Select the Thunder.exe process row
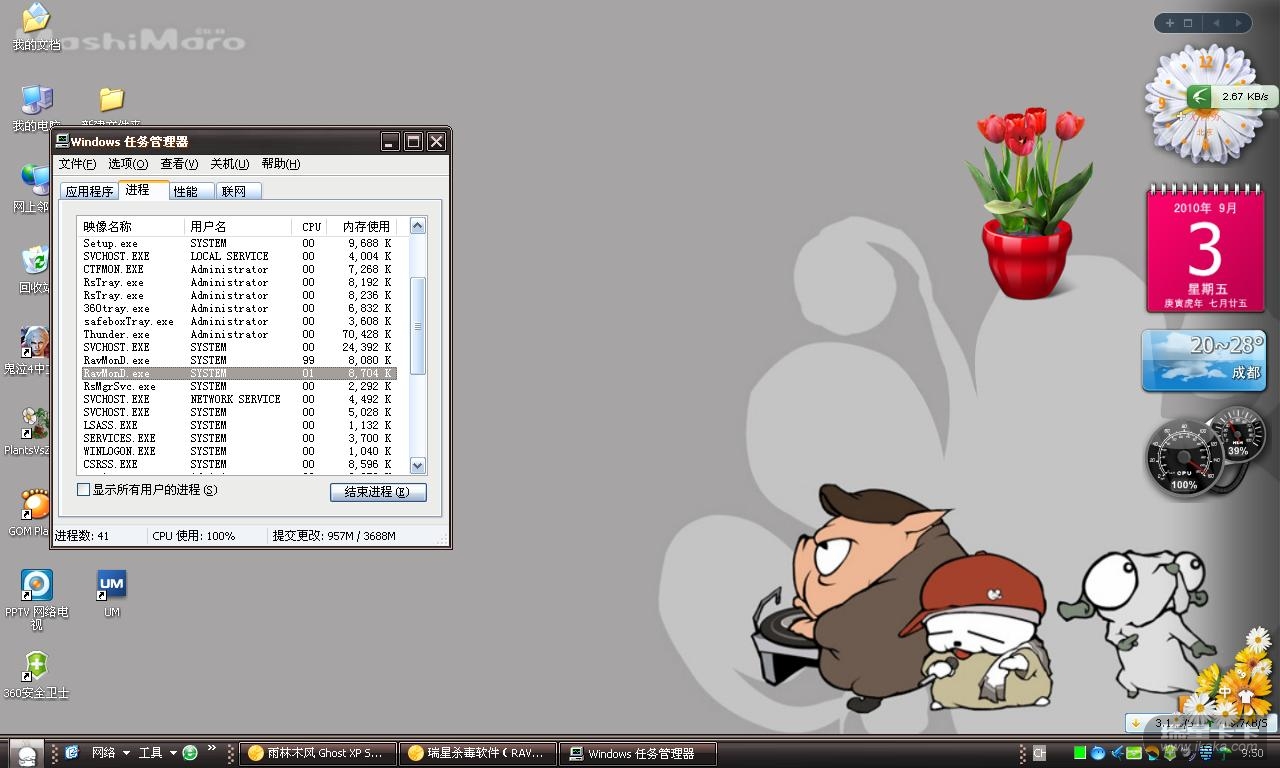 [239, 334]
